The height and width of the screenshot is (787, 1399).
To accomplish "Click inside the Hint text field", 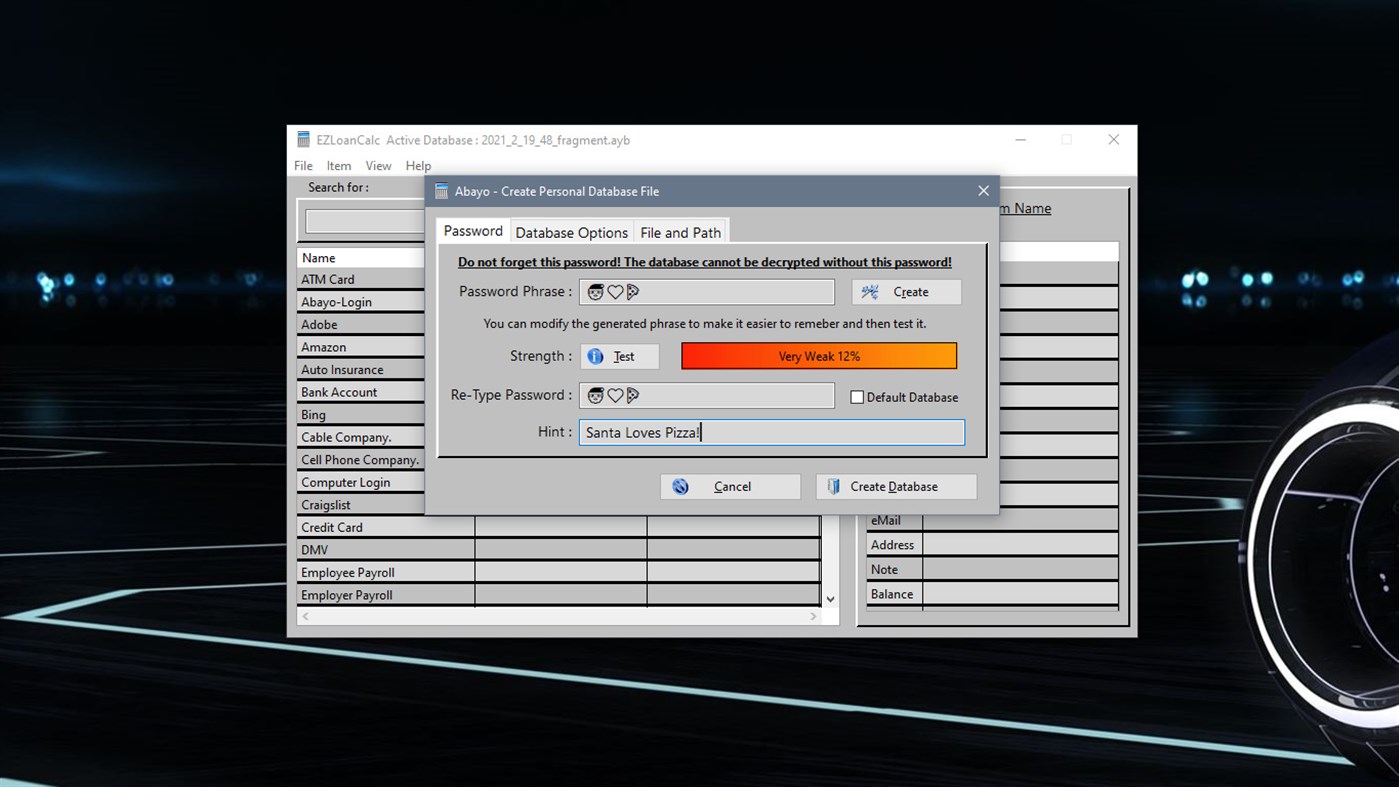I will click(770, 432).
